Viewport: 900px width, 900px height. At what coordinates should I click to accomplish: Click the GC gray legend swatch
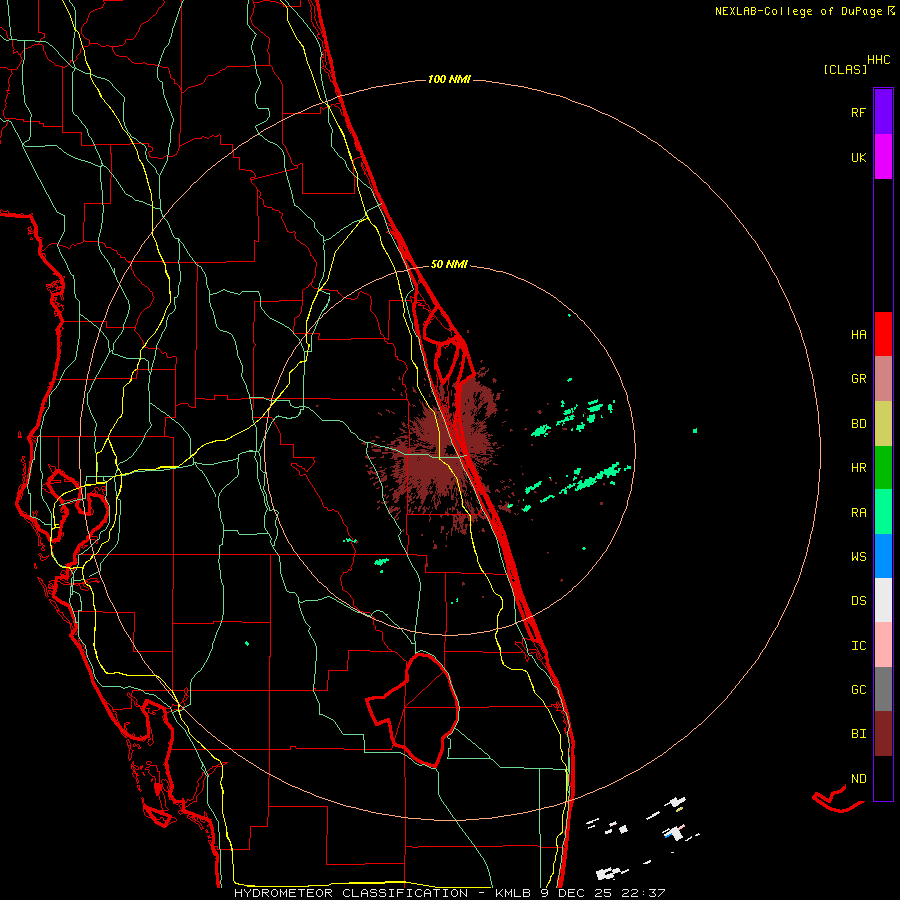coord(883,689)
